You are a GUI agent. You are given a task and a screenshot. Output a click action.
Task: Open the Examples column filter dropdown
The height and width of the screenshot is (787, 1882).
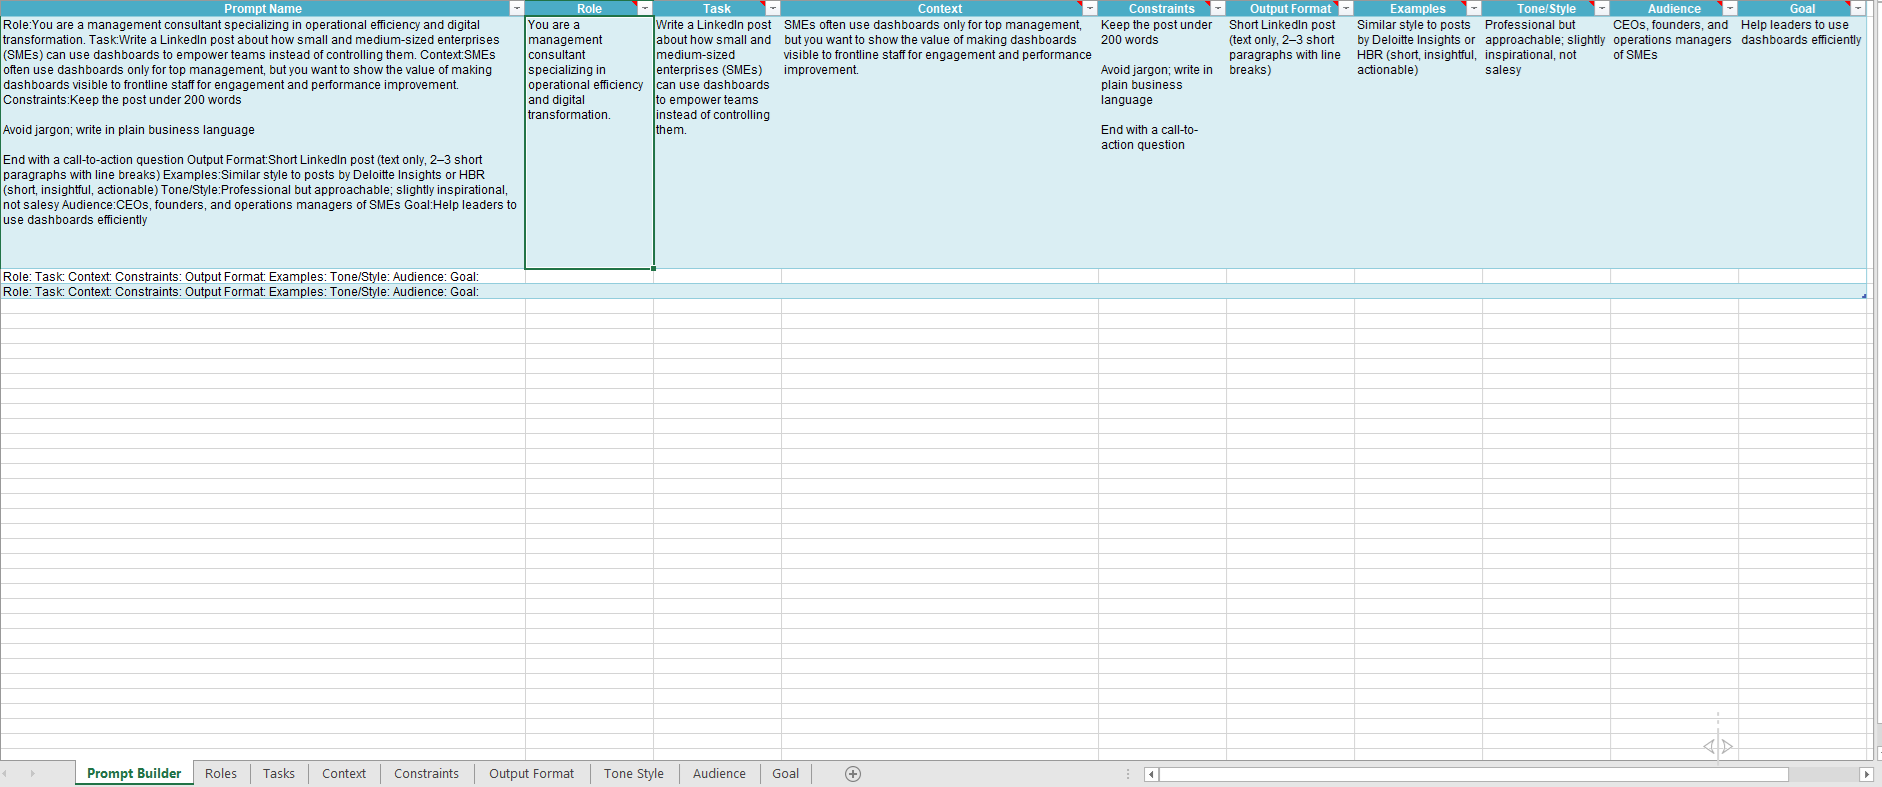point(1474,8)
